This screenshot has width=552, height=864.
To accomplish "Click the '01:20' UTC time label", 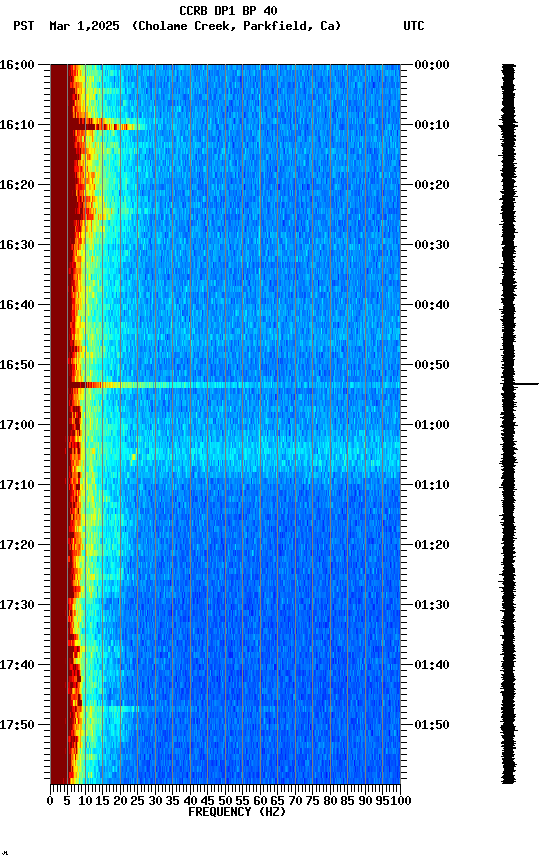I will pyautogui.click(x=432, y=545).
